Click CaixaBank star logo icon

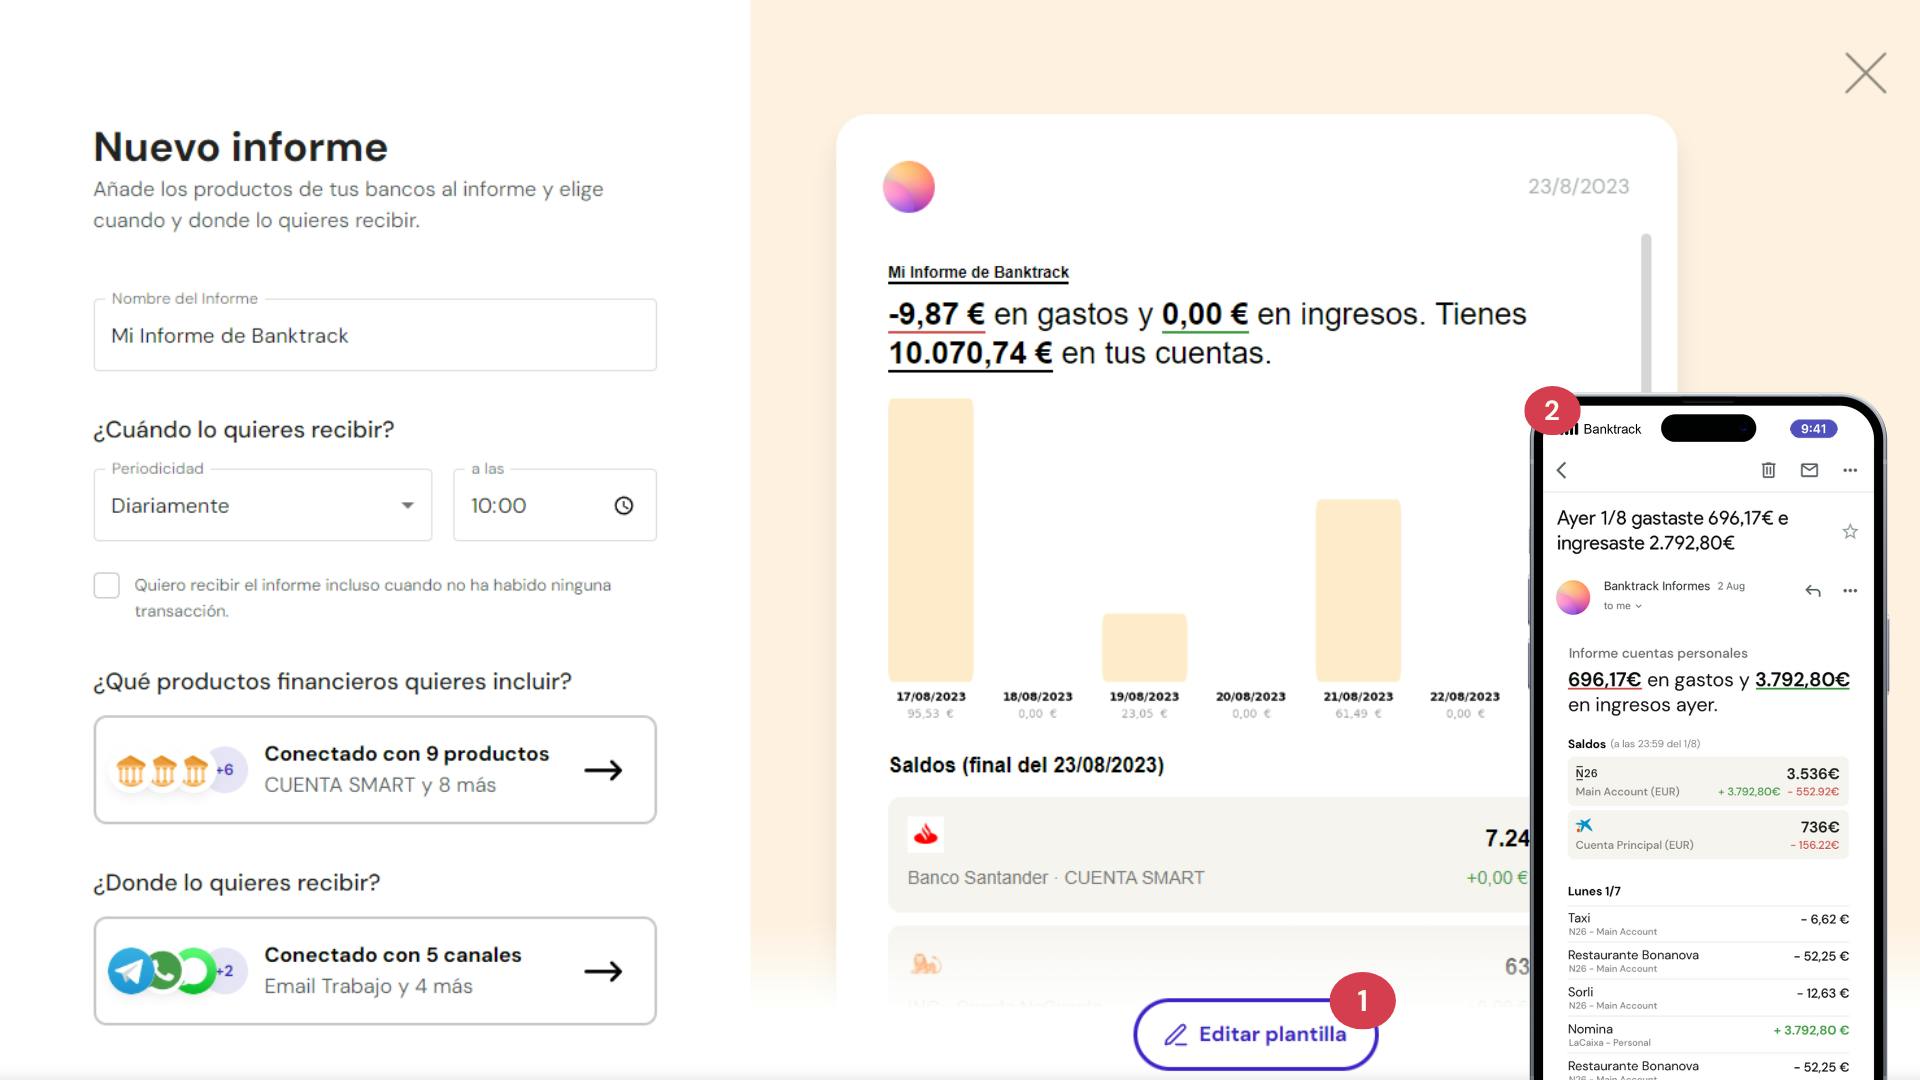tap(1584, 825)
